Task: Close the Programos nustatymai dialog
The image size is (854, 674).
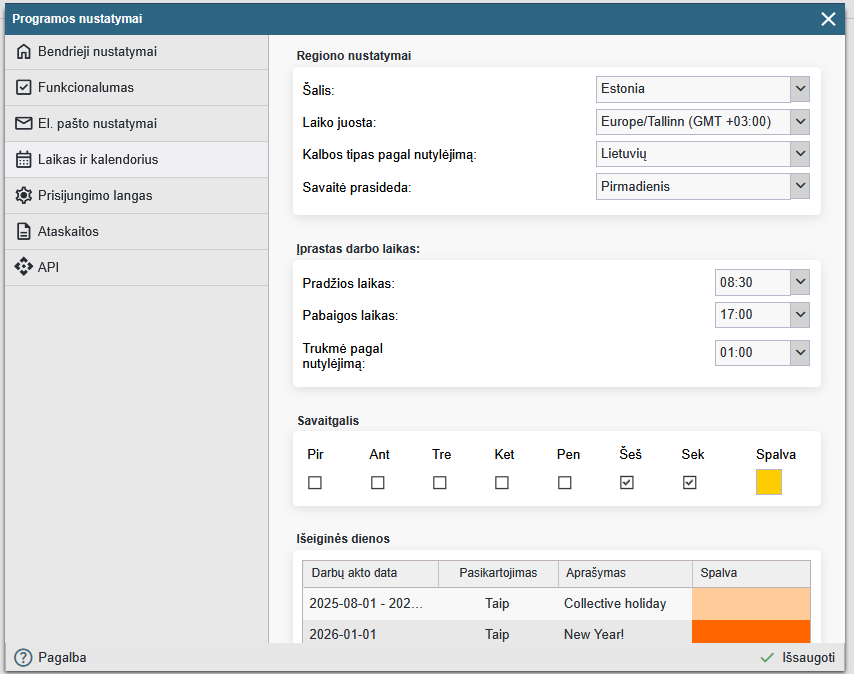Action: click(x=828, y=19)
